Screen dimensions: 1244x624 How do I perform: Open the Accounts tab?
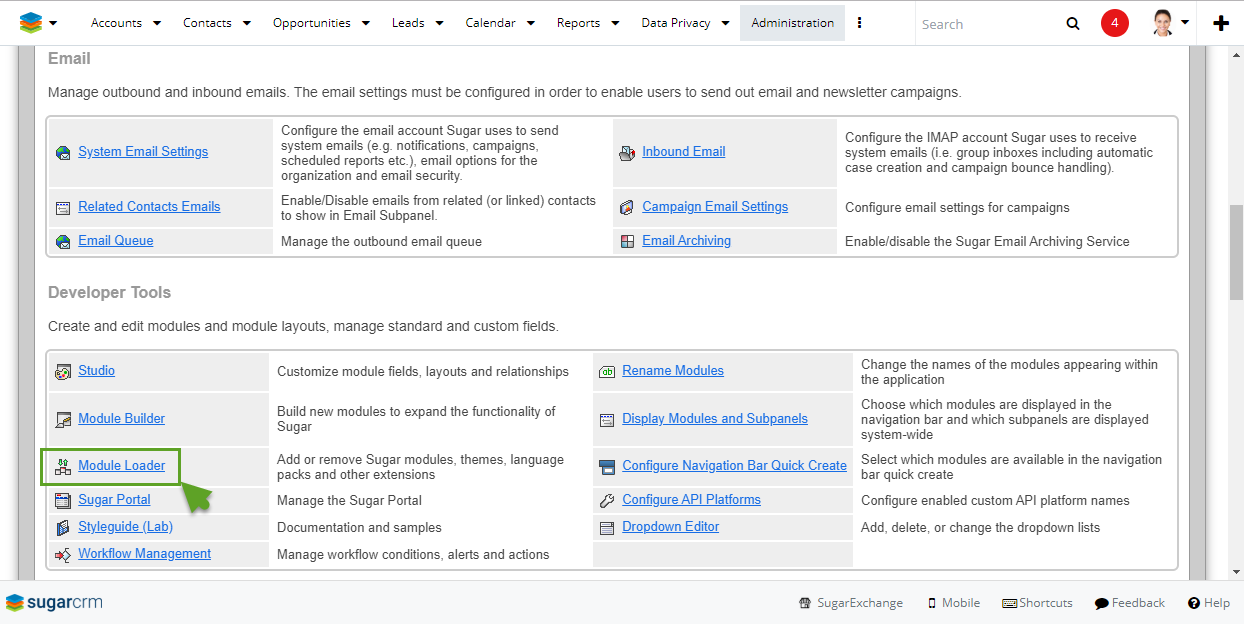[x=116, y=23]
